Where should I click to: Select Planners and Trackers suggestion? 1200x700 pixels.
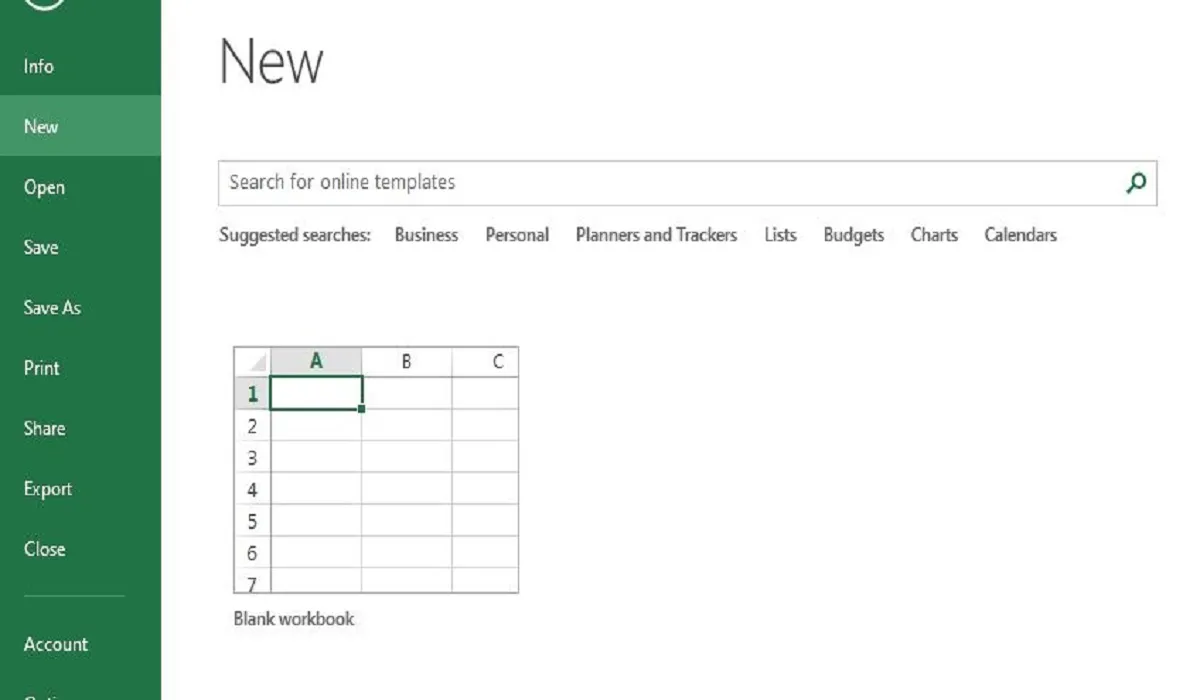tap(656, 235)
